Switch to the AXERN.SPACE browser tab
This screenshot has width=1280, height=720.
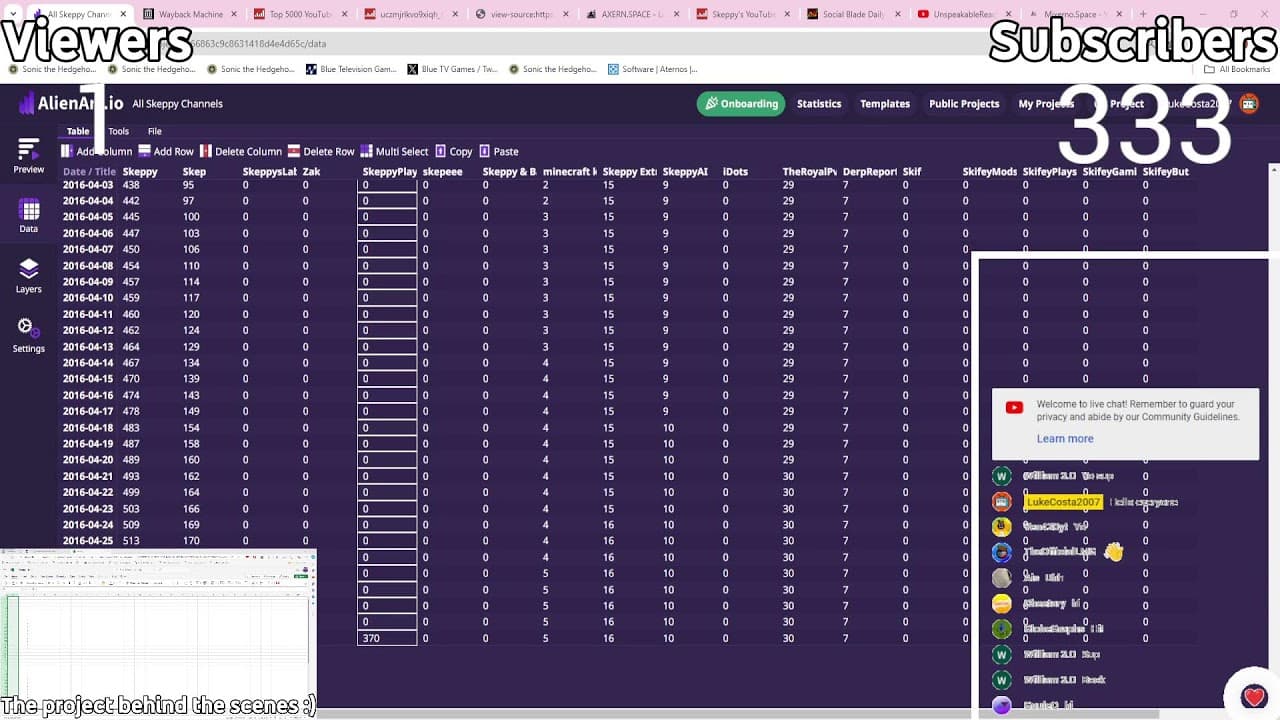coord(633,15)
